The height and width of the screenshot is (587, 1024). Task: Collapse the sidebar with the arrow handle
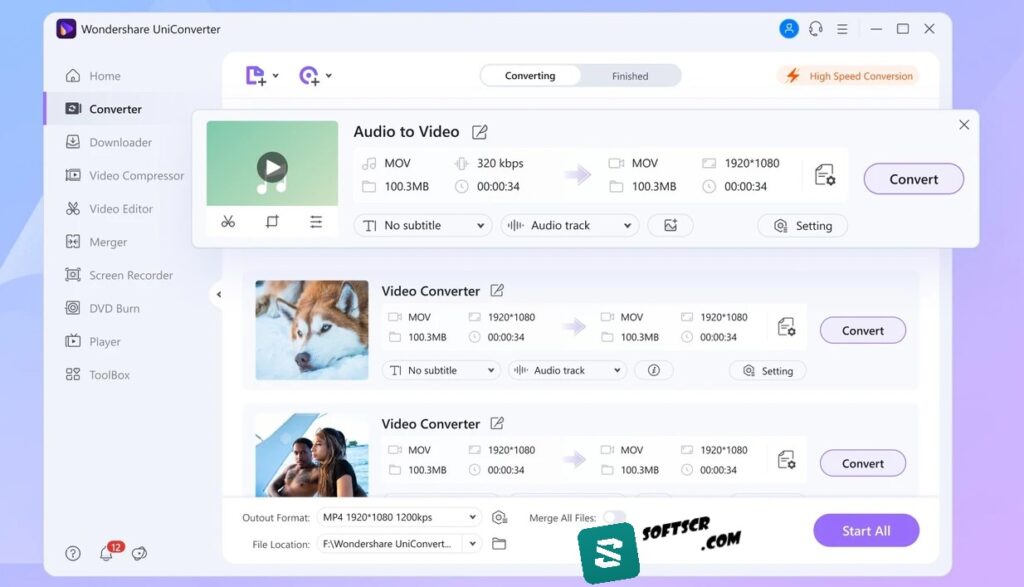click(x=220, y=294)
